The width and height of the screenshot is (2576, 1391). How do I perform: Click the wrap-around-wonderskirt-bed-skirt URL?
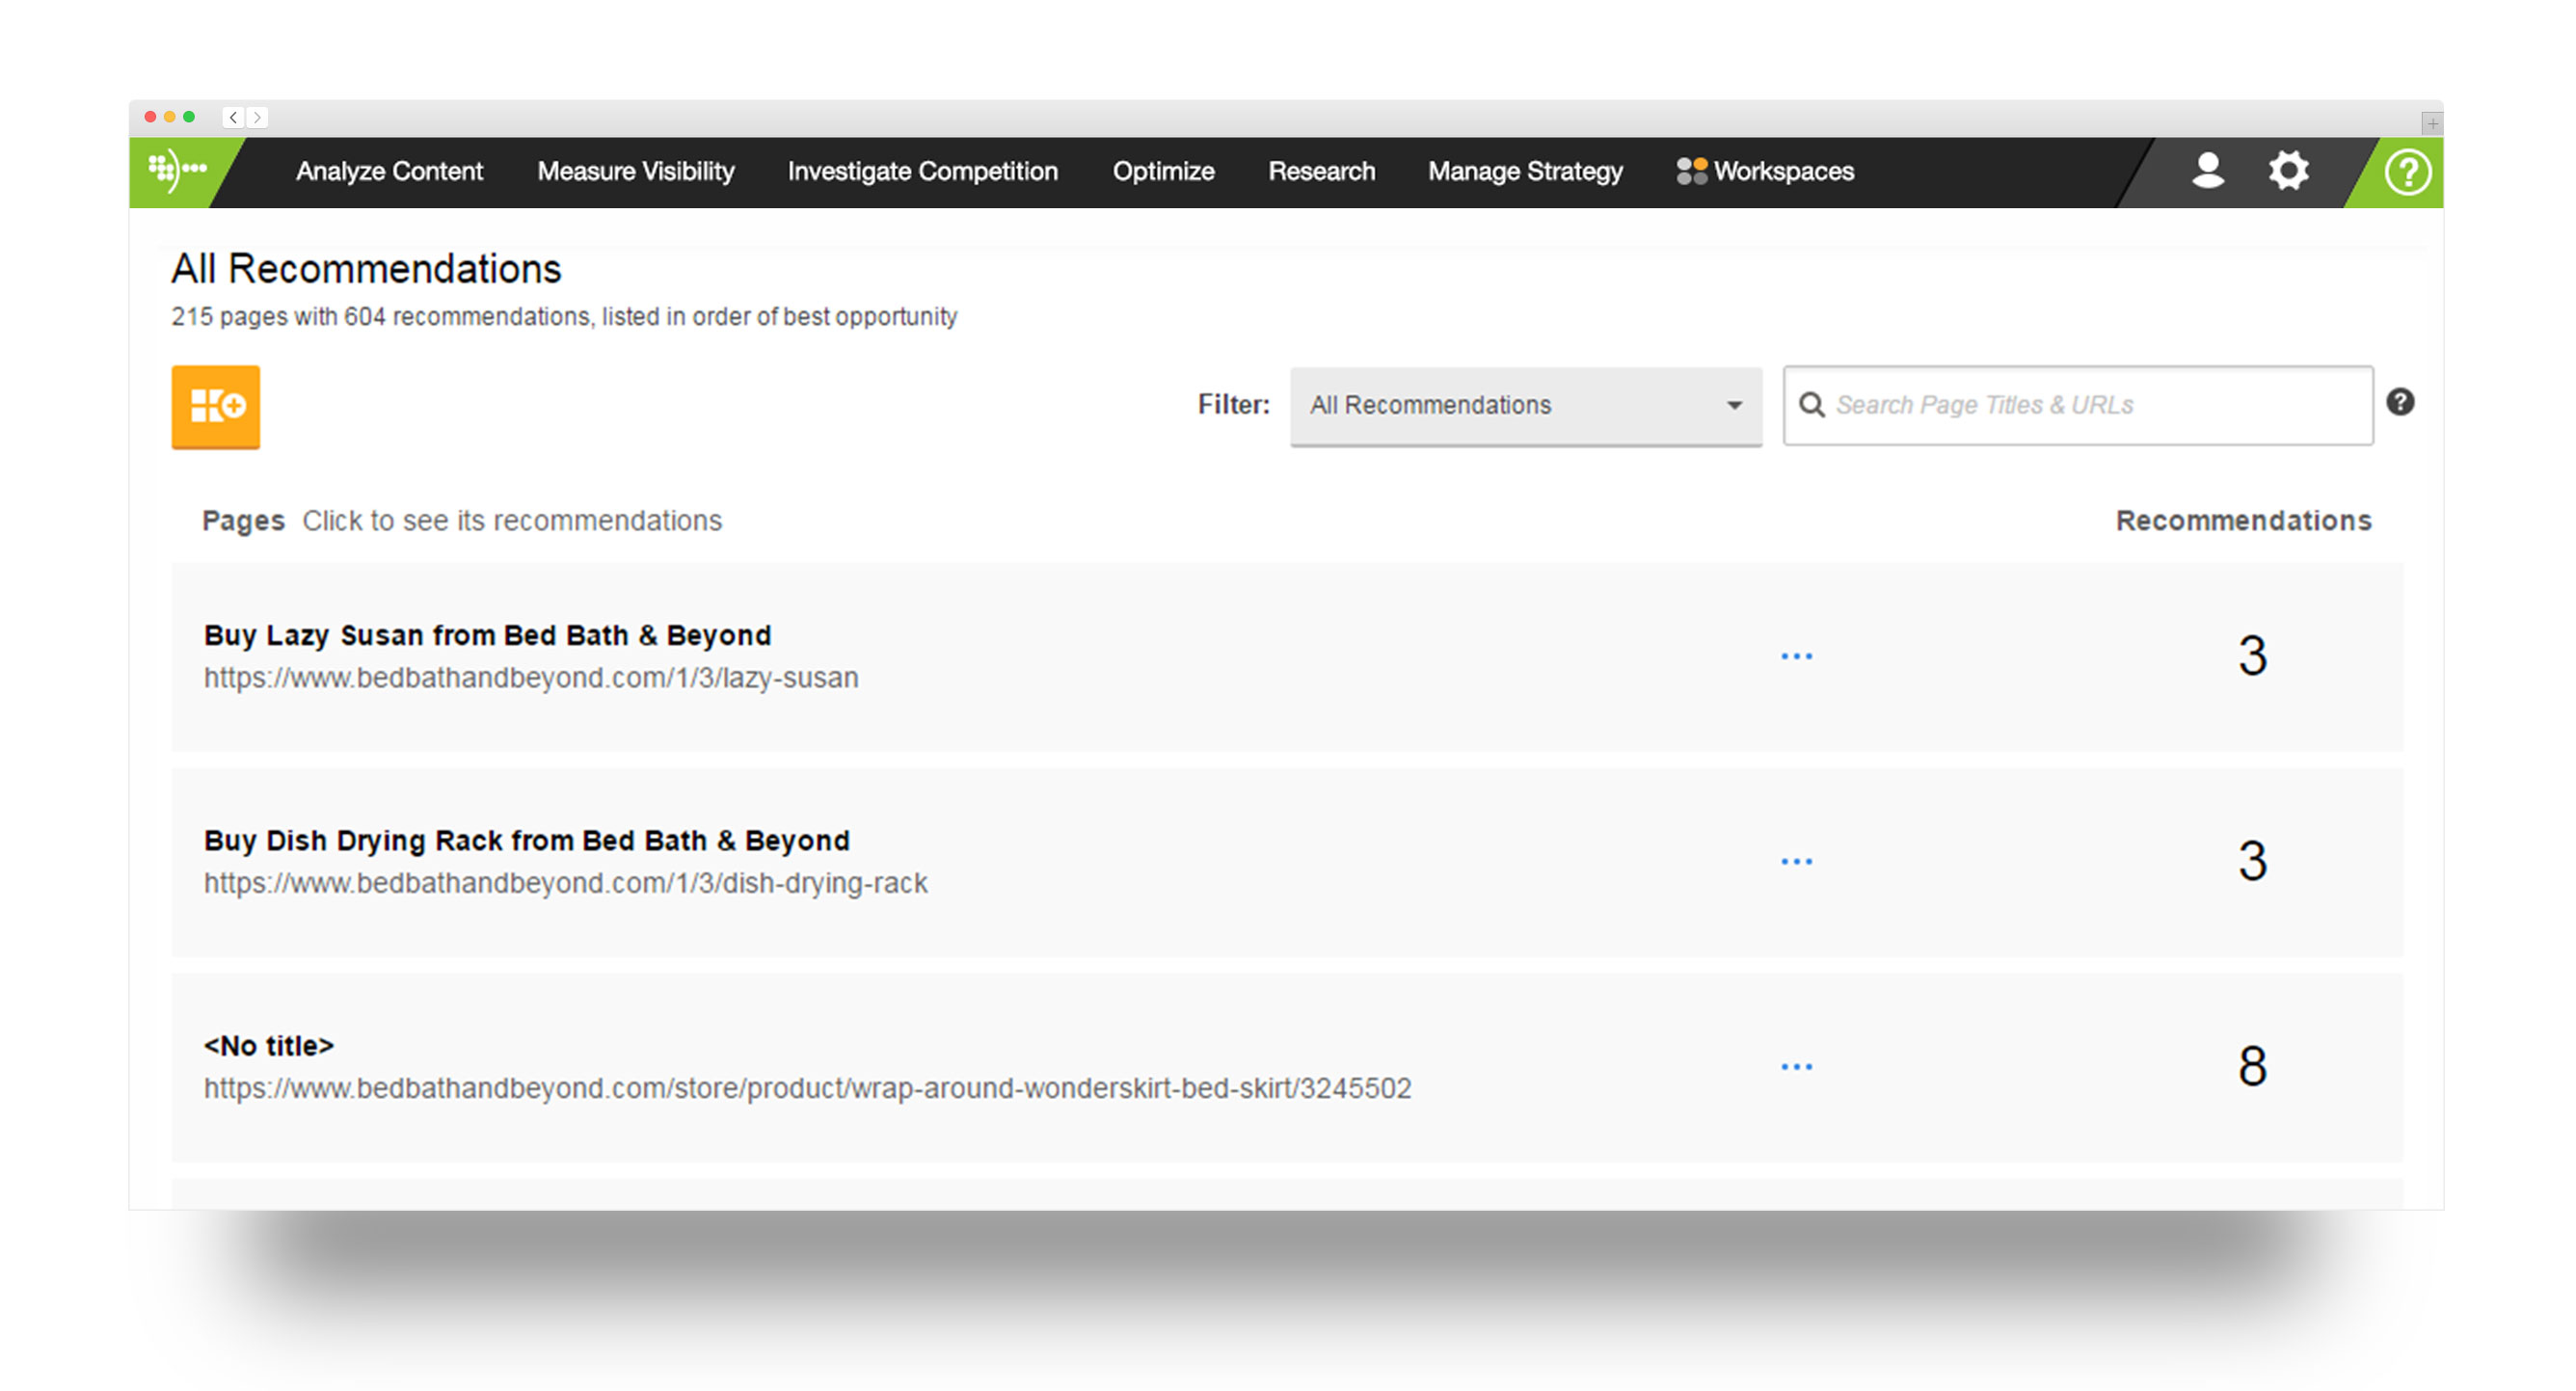point(807,1088)
